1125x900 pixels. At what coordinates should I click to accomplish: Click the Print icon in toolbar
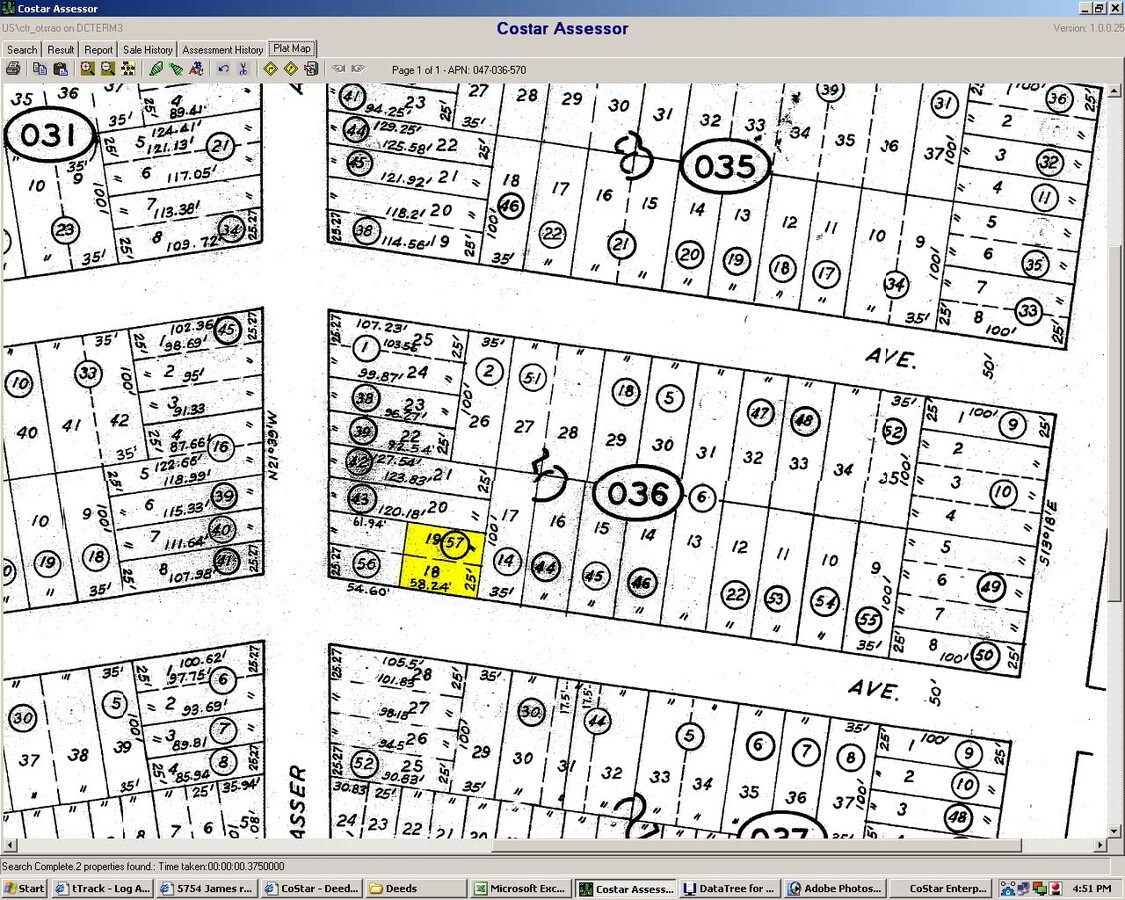pyautogui.click(x=13, y=69)
